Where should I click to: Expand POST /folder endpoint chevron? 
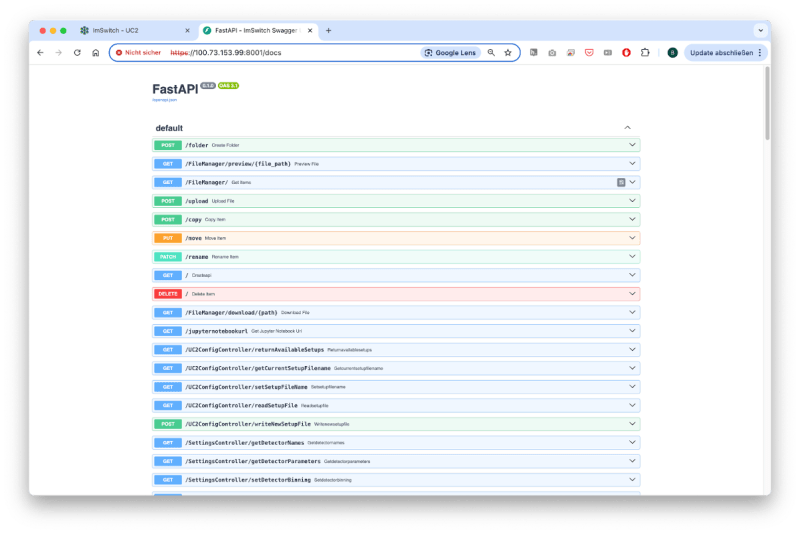(632, 145)
